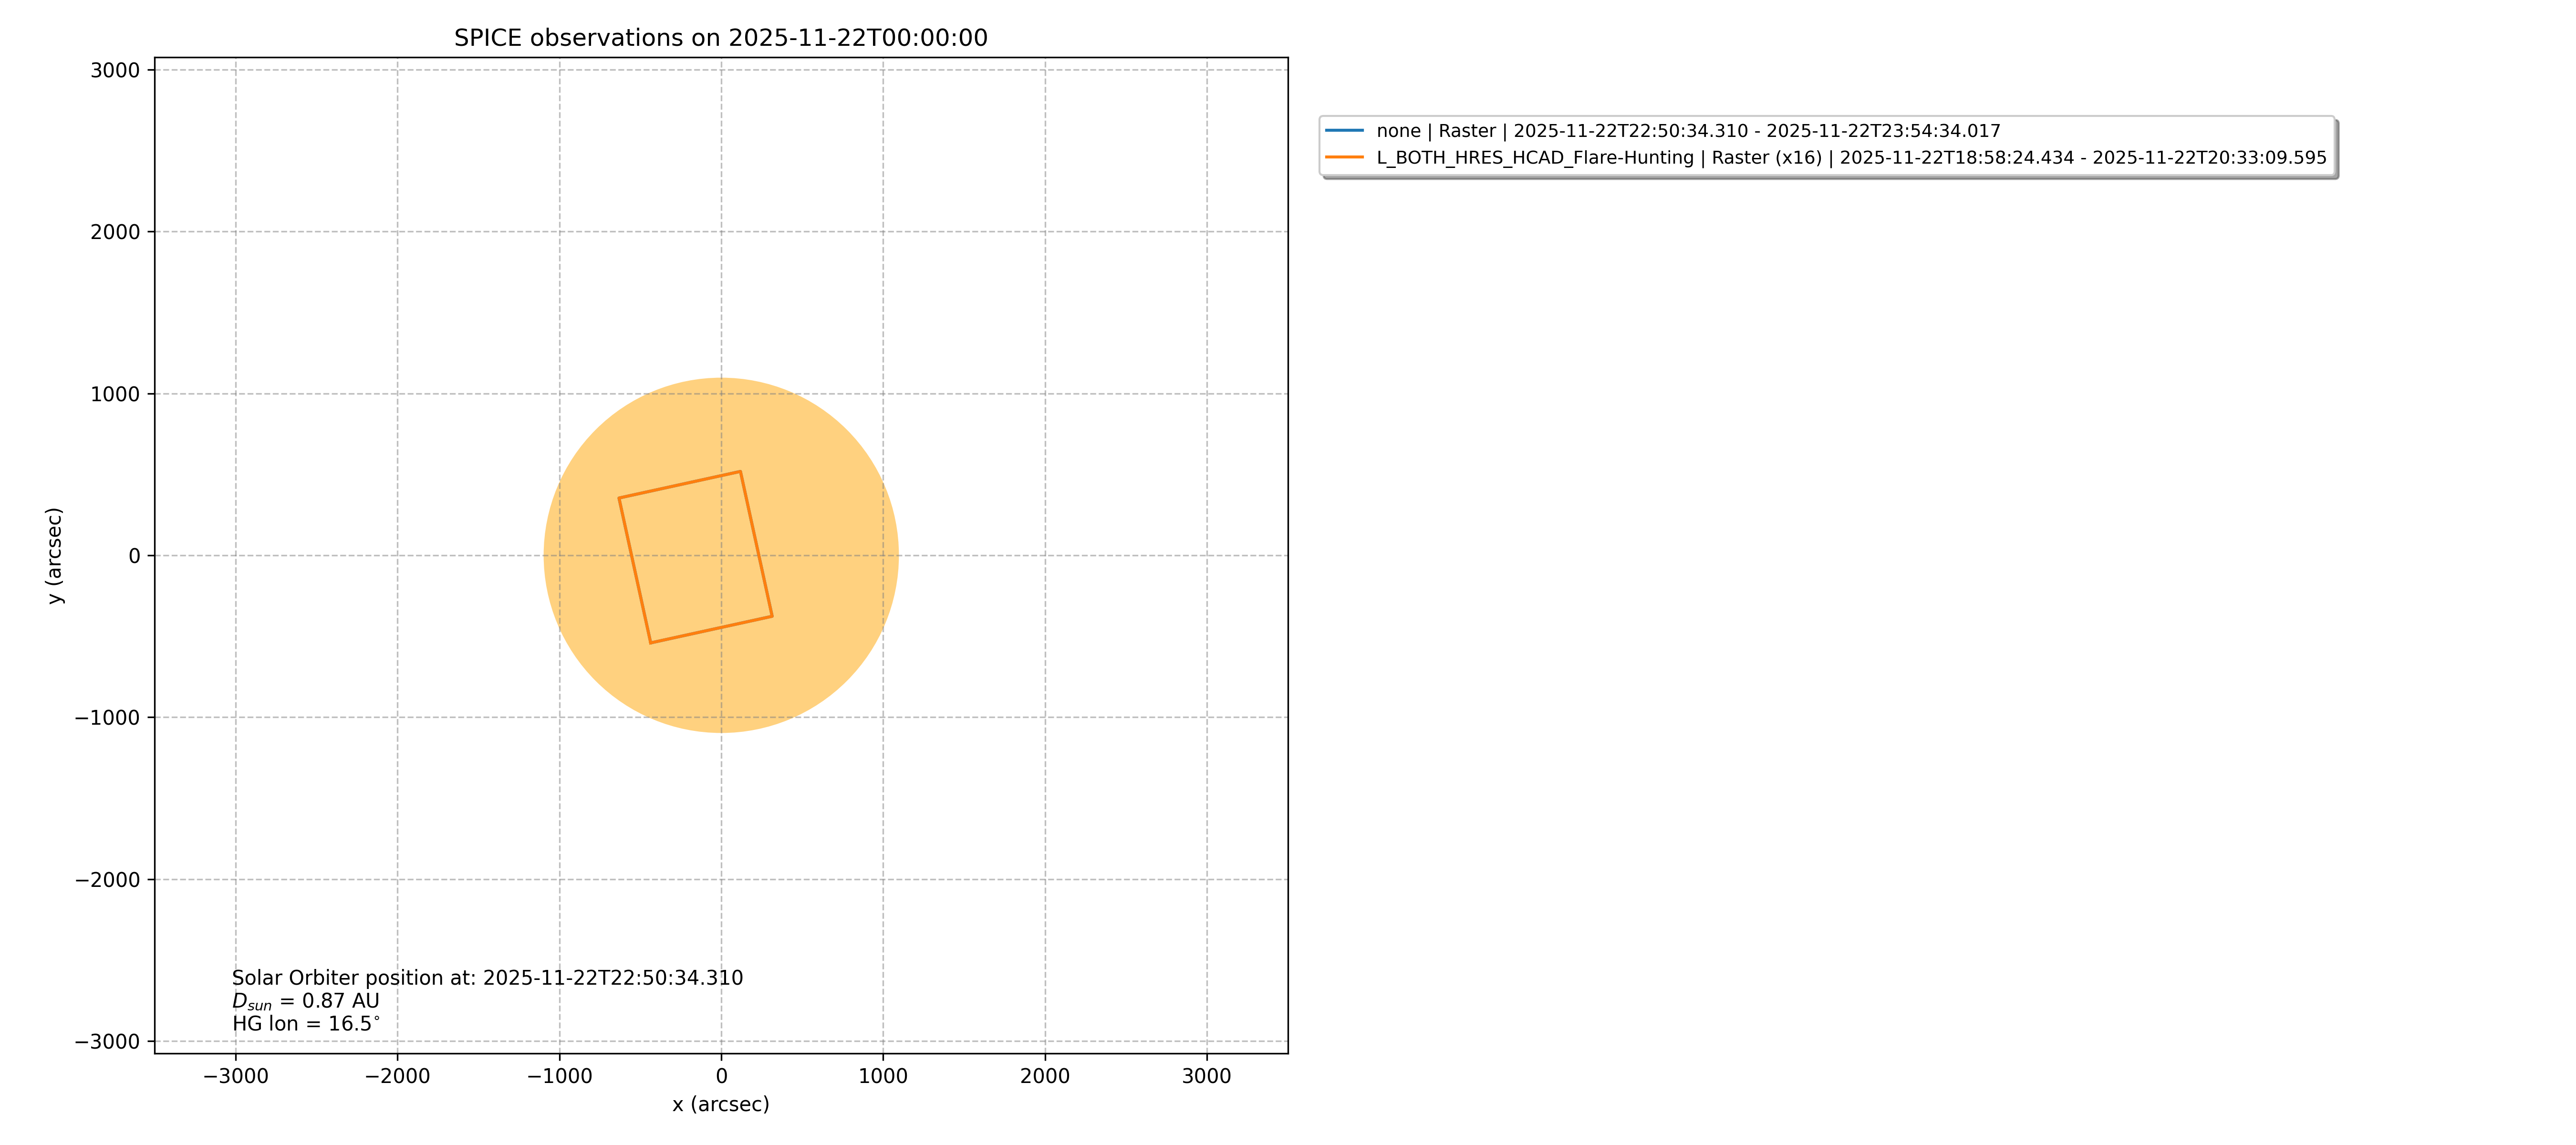Click the orange raster rectangle outline on the Sun

680,485
